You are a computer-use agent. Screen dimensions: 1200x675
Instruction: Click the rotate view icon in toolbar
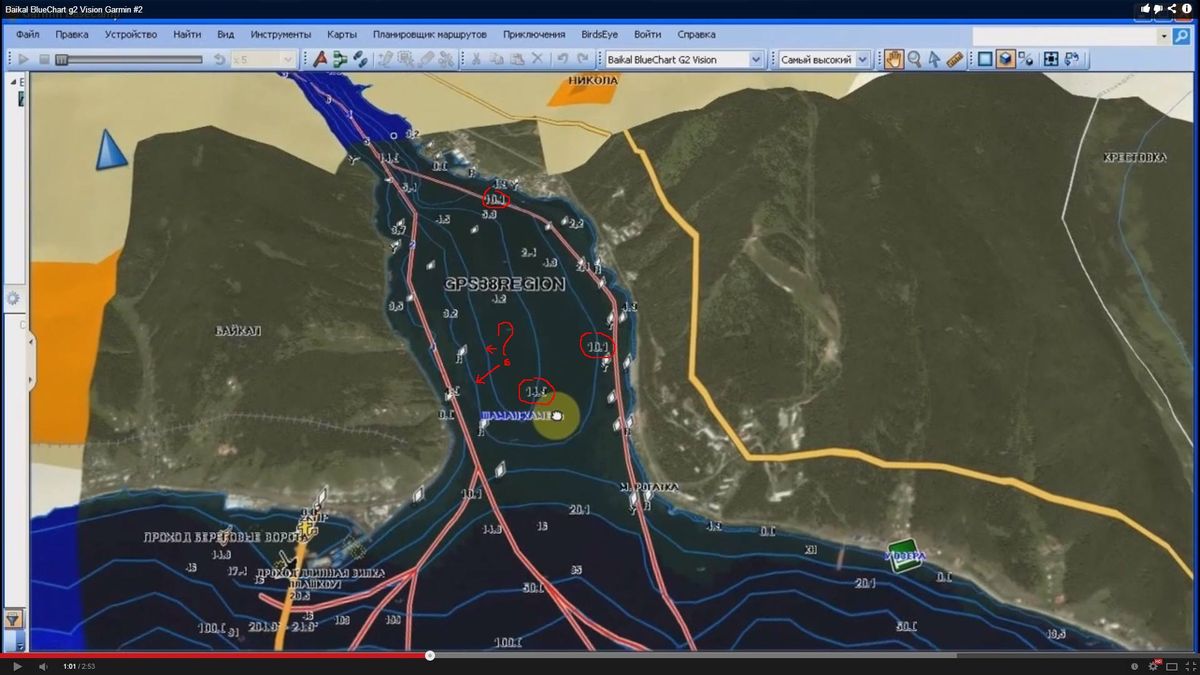[x=1072, y=59]
